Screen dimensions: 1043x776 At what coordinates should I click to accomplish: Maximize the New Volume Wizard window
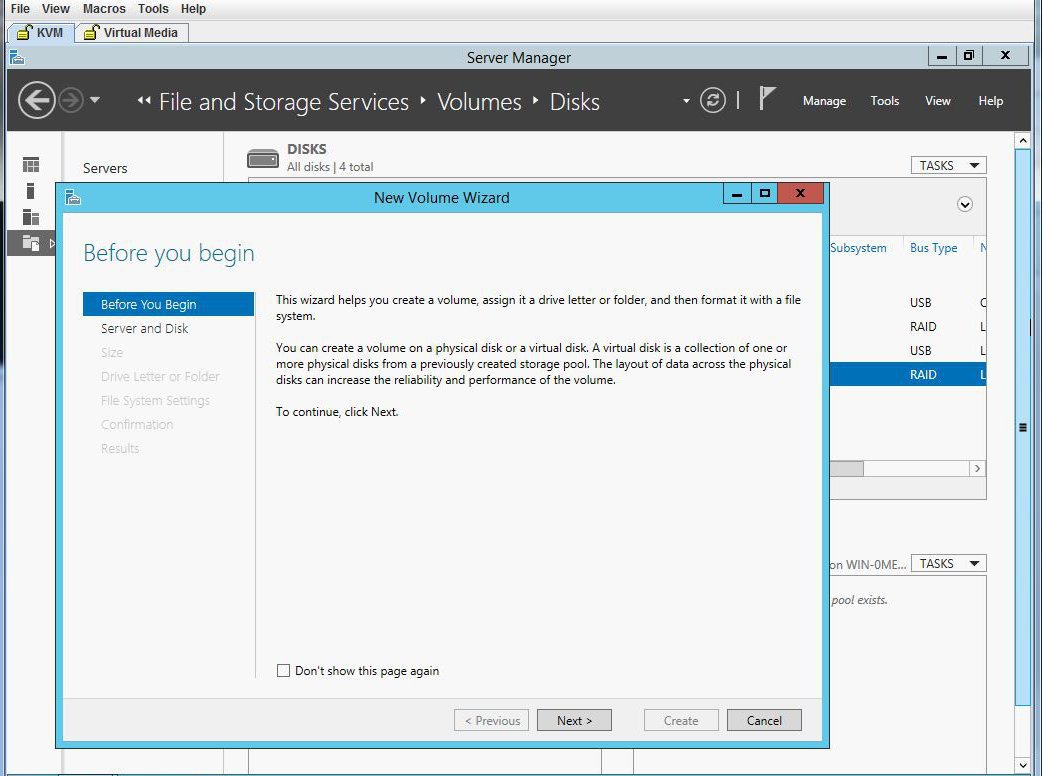pyautogui.click(x=764, y=194)
